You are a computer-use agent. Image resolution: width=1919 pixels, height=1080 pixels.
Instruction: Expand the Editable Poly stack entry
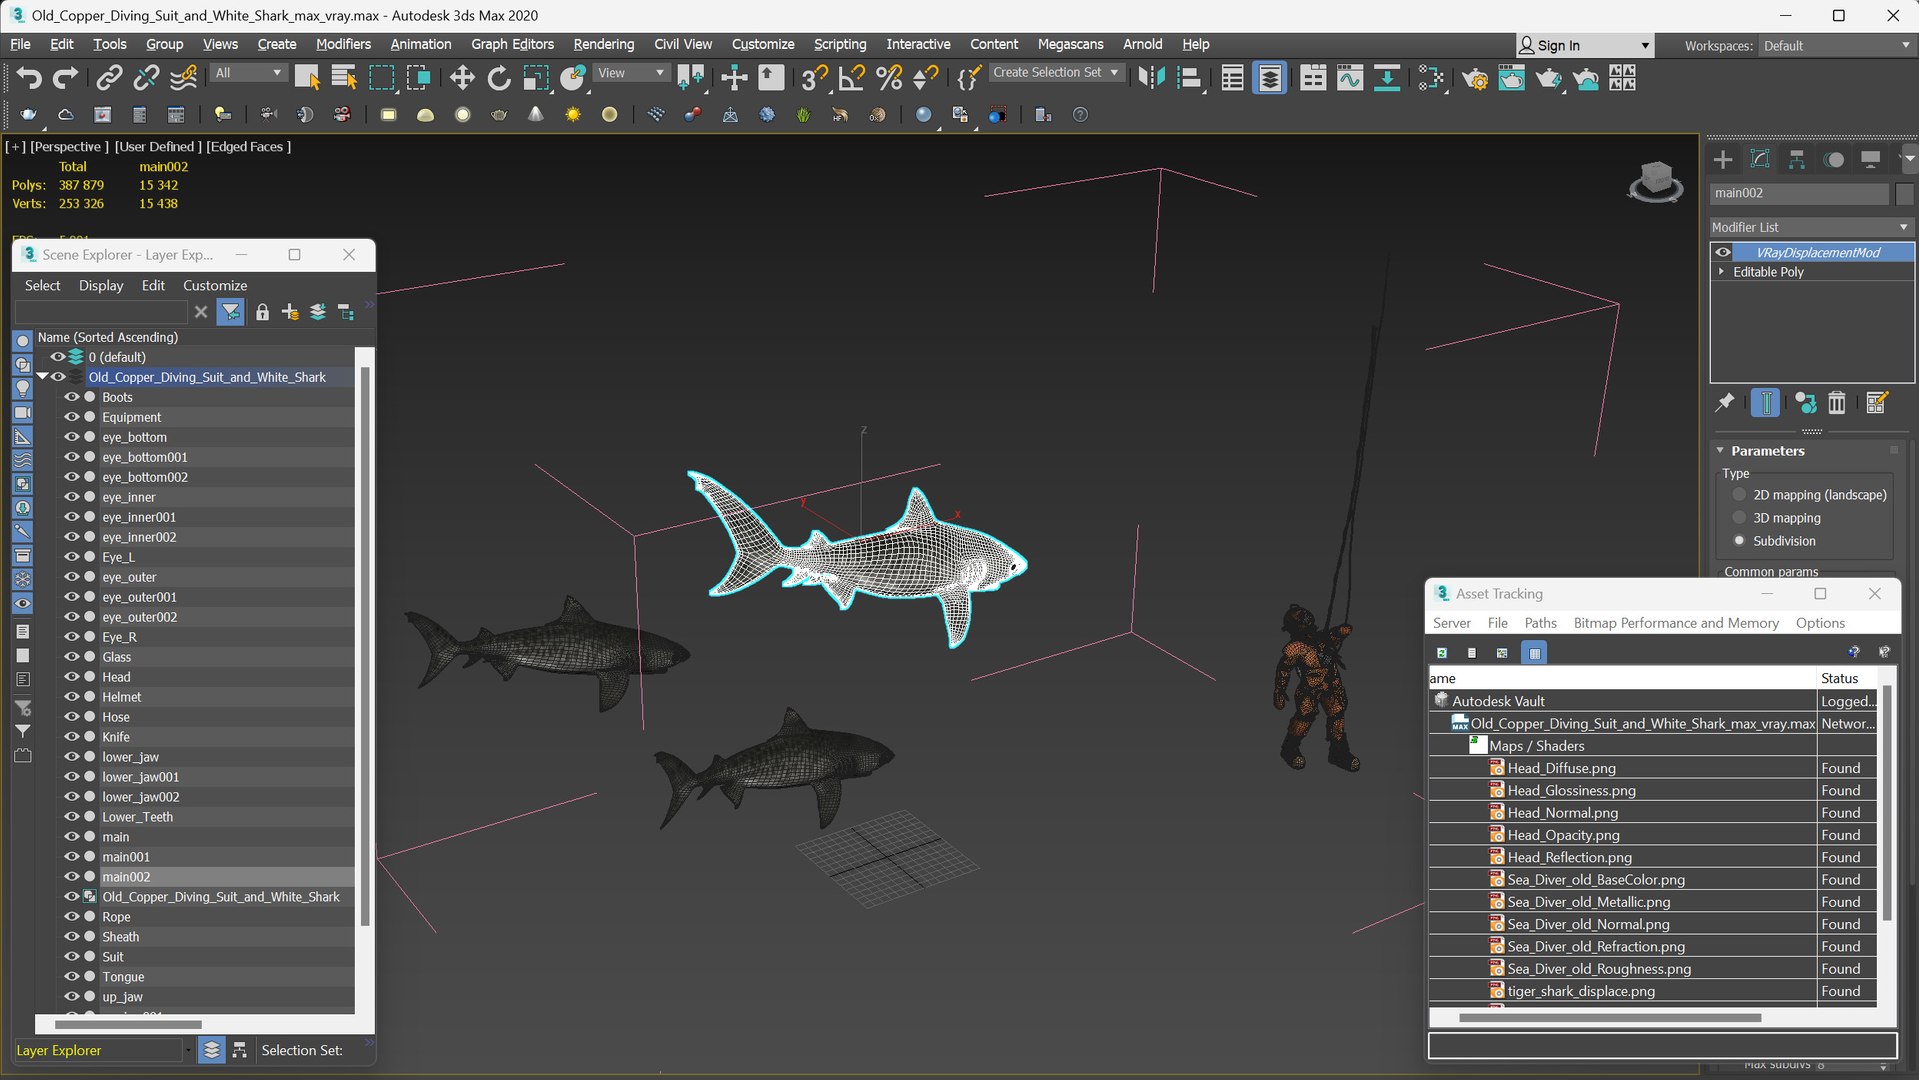tap(1721, 272)
